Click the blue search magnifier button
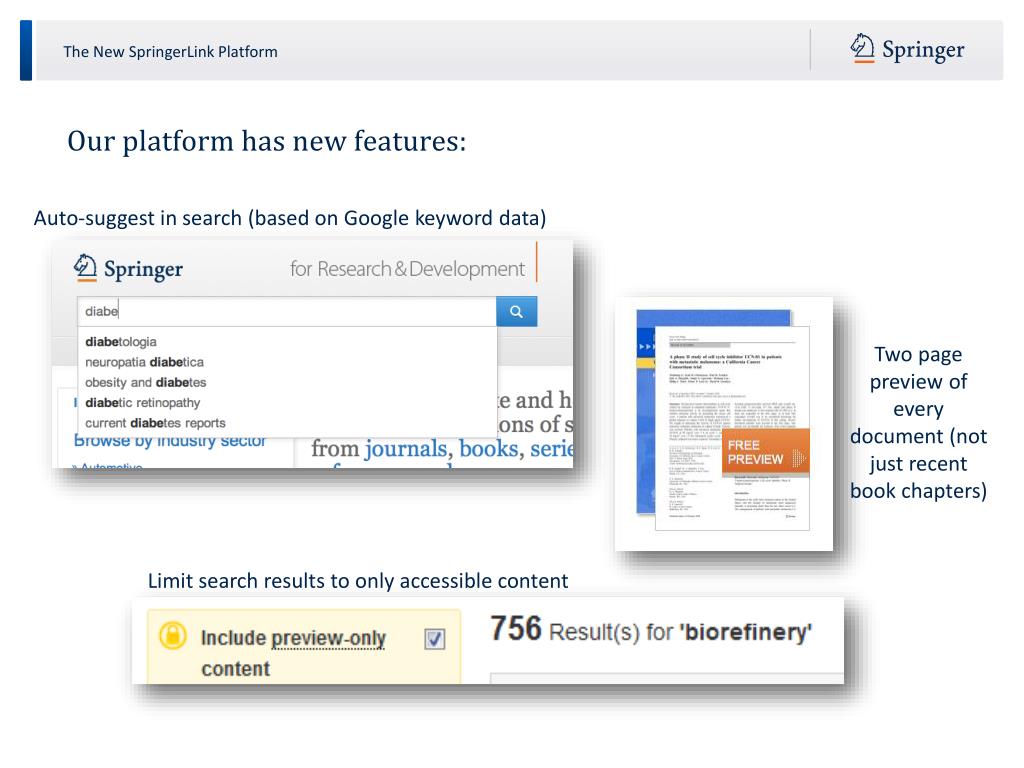Viewport: 1024px width, 768px height. (516, 312)
